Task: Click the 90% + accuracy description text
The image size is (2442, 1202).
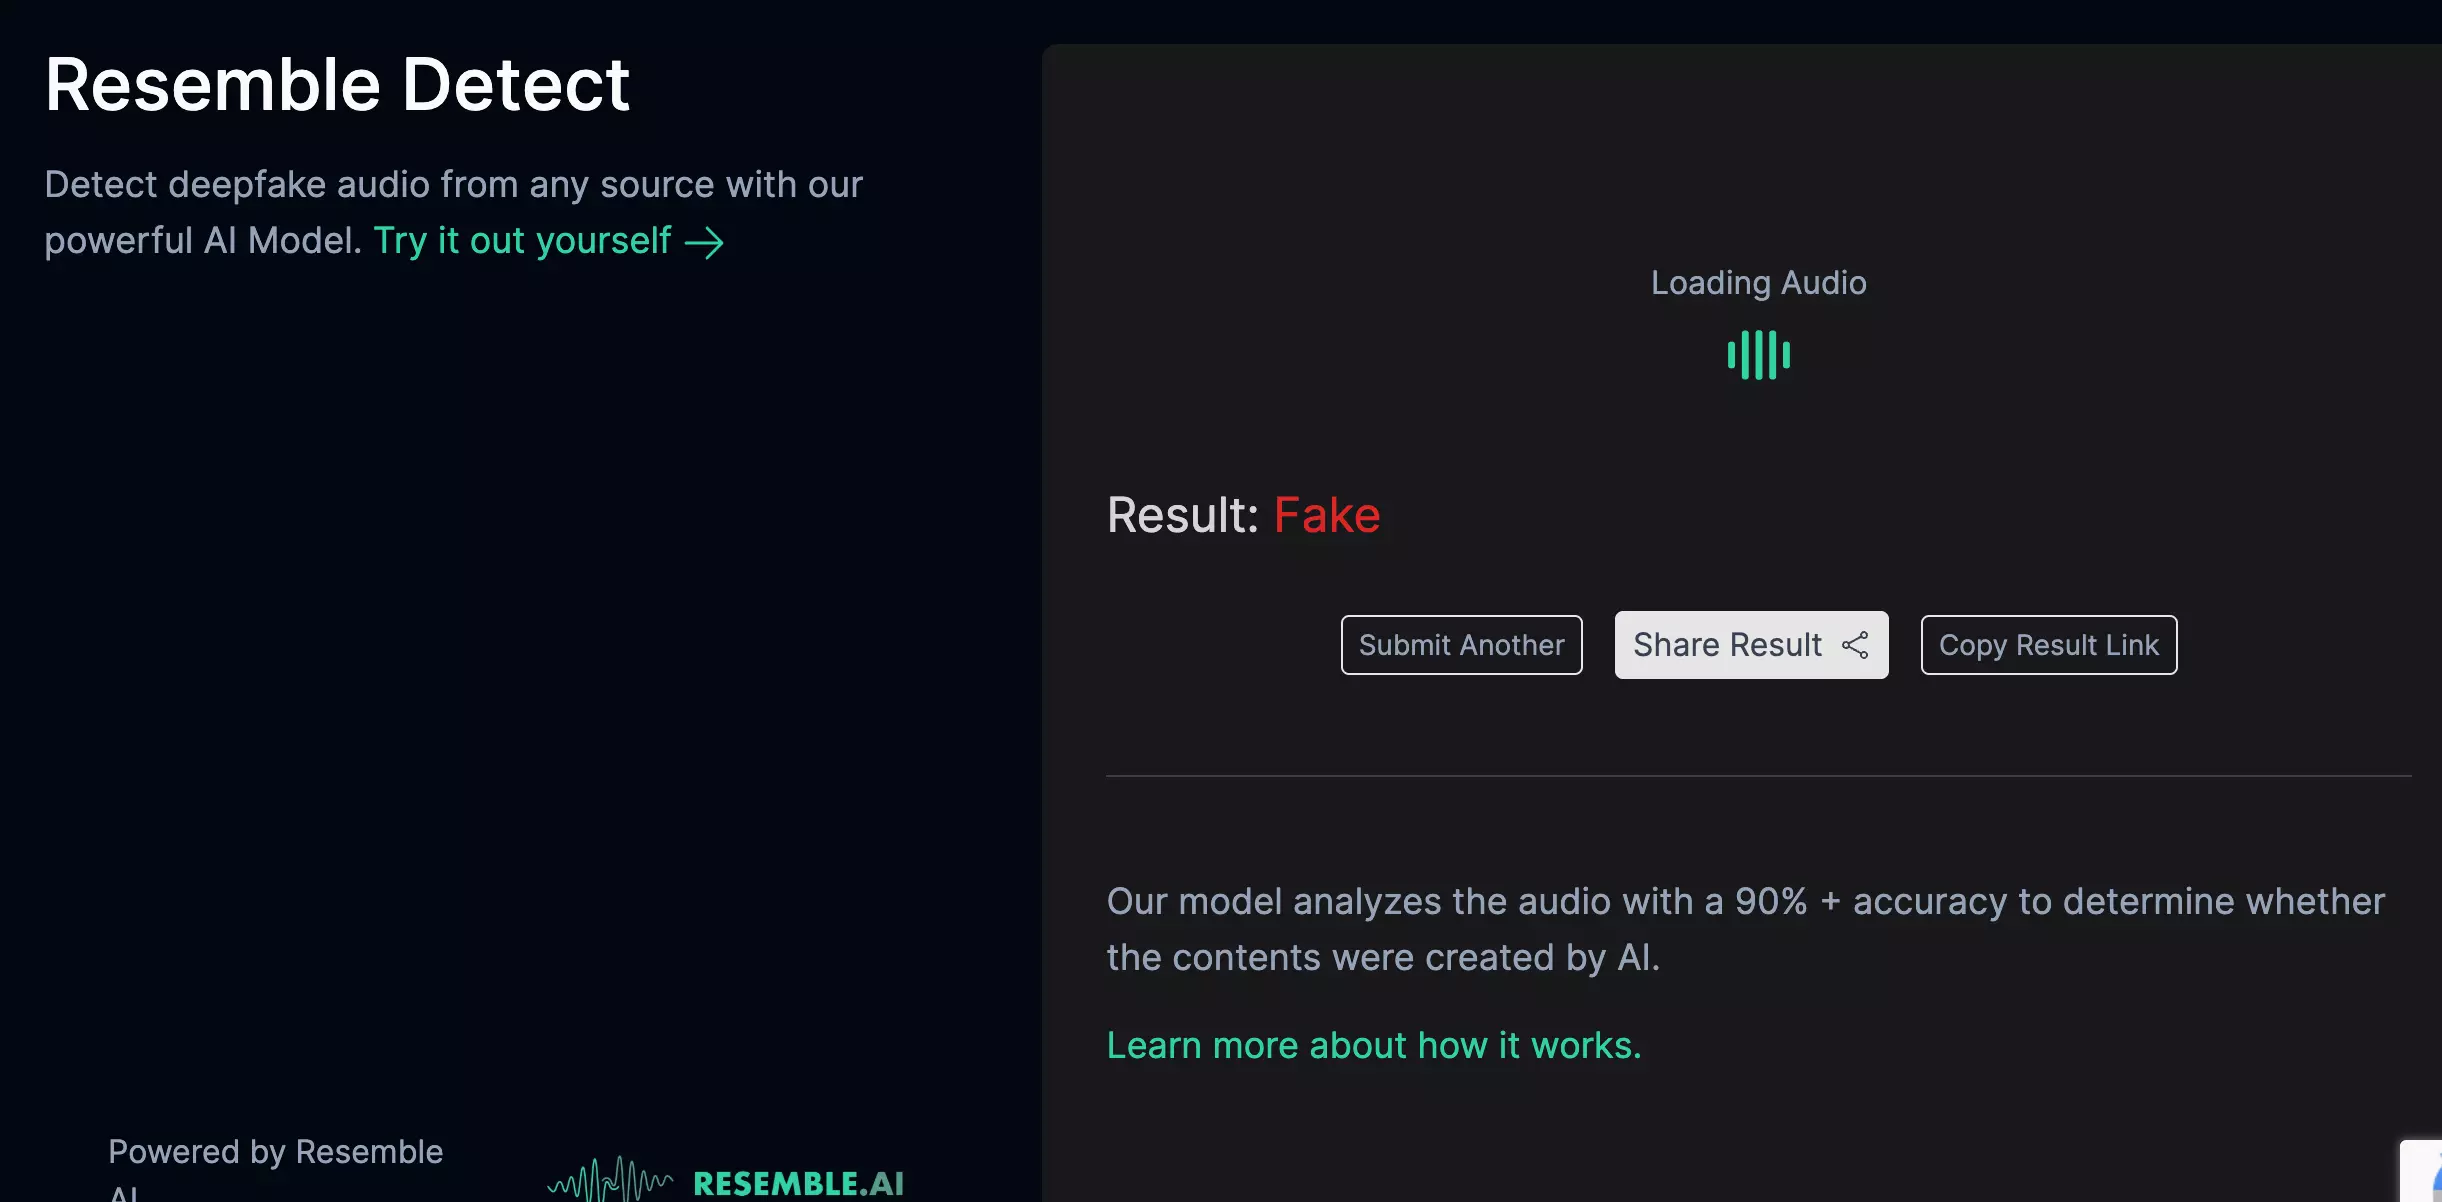Action: pyautogui.click(x=1746, y=929)
